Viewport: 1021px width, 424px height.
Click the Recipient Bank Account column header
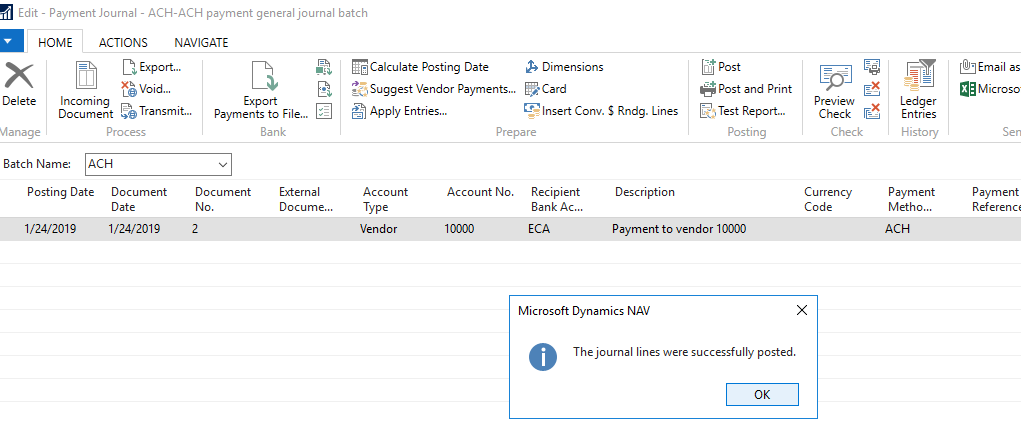[557, 199]
